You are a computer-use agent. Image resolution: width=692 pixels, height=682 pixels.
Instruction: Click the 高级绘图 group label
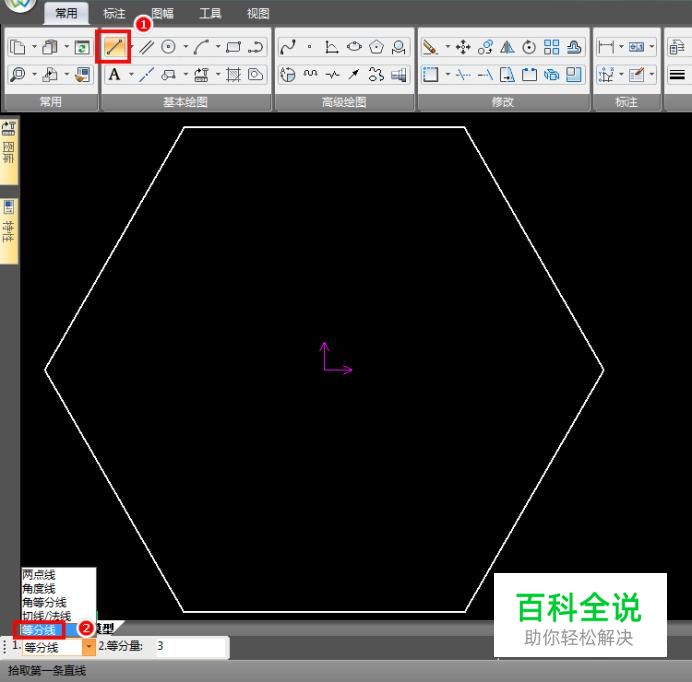click(344, 102)
